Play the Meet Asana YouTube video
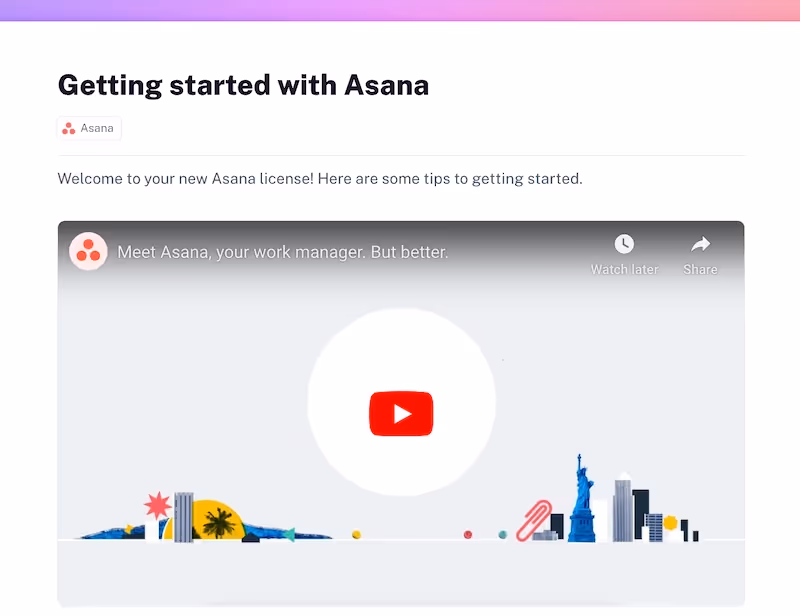This screenshot has width=800, height=616. (401, 413)
